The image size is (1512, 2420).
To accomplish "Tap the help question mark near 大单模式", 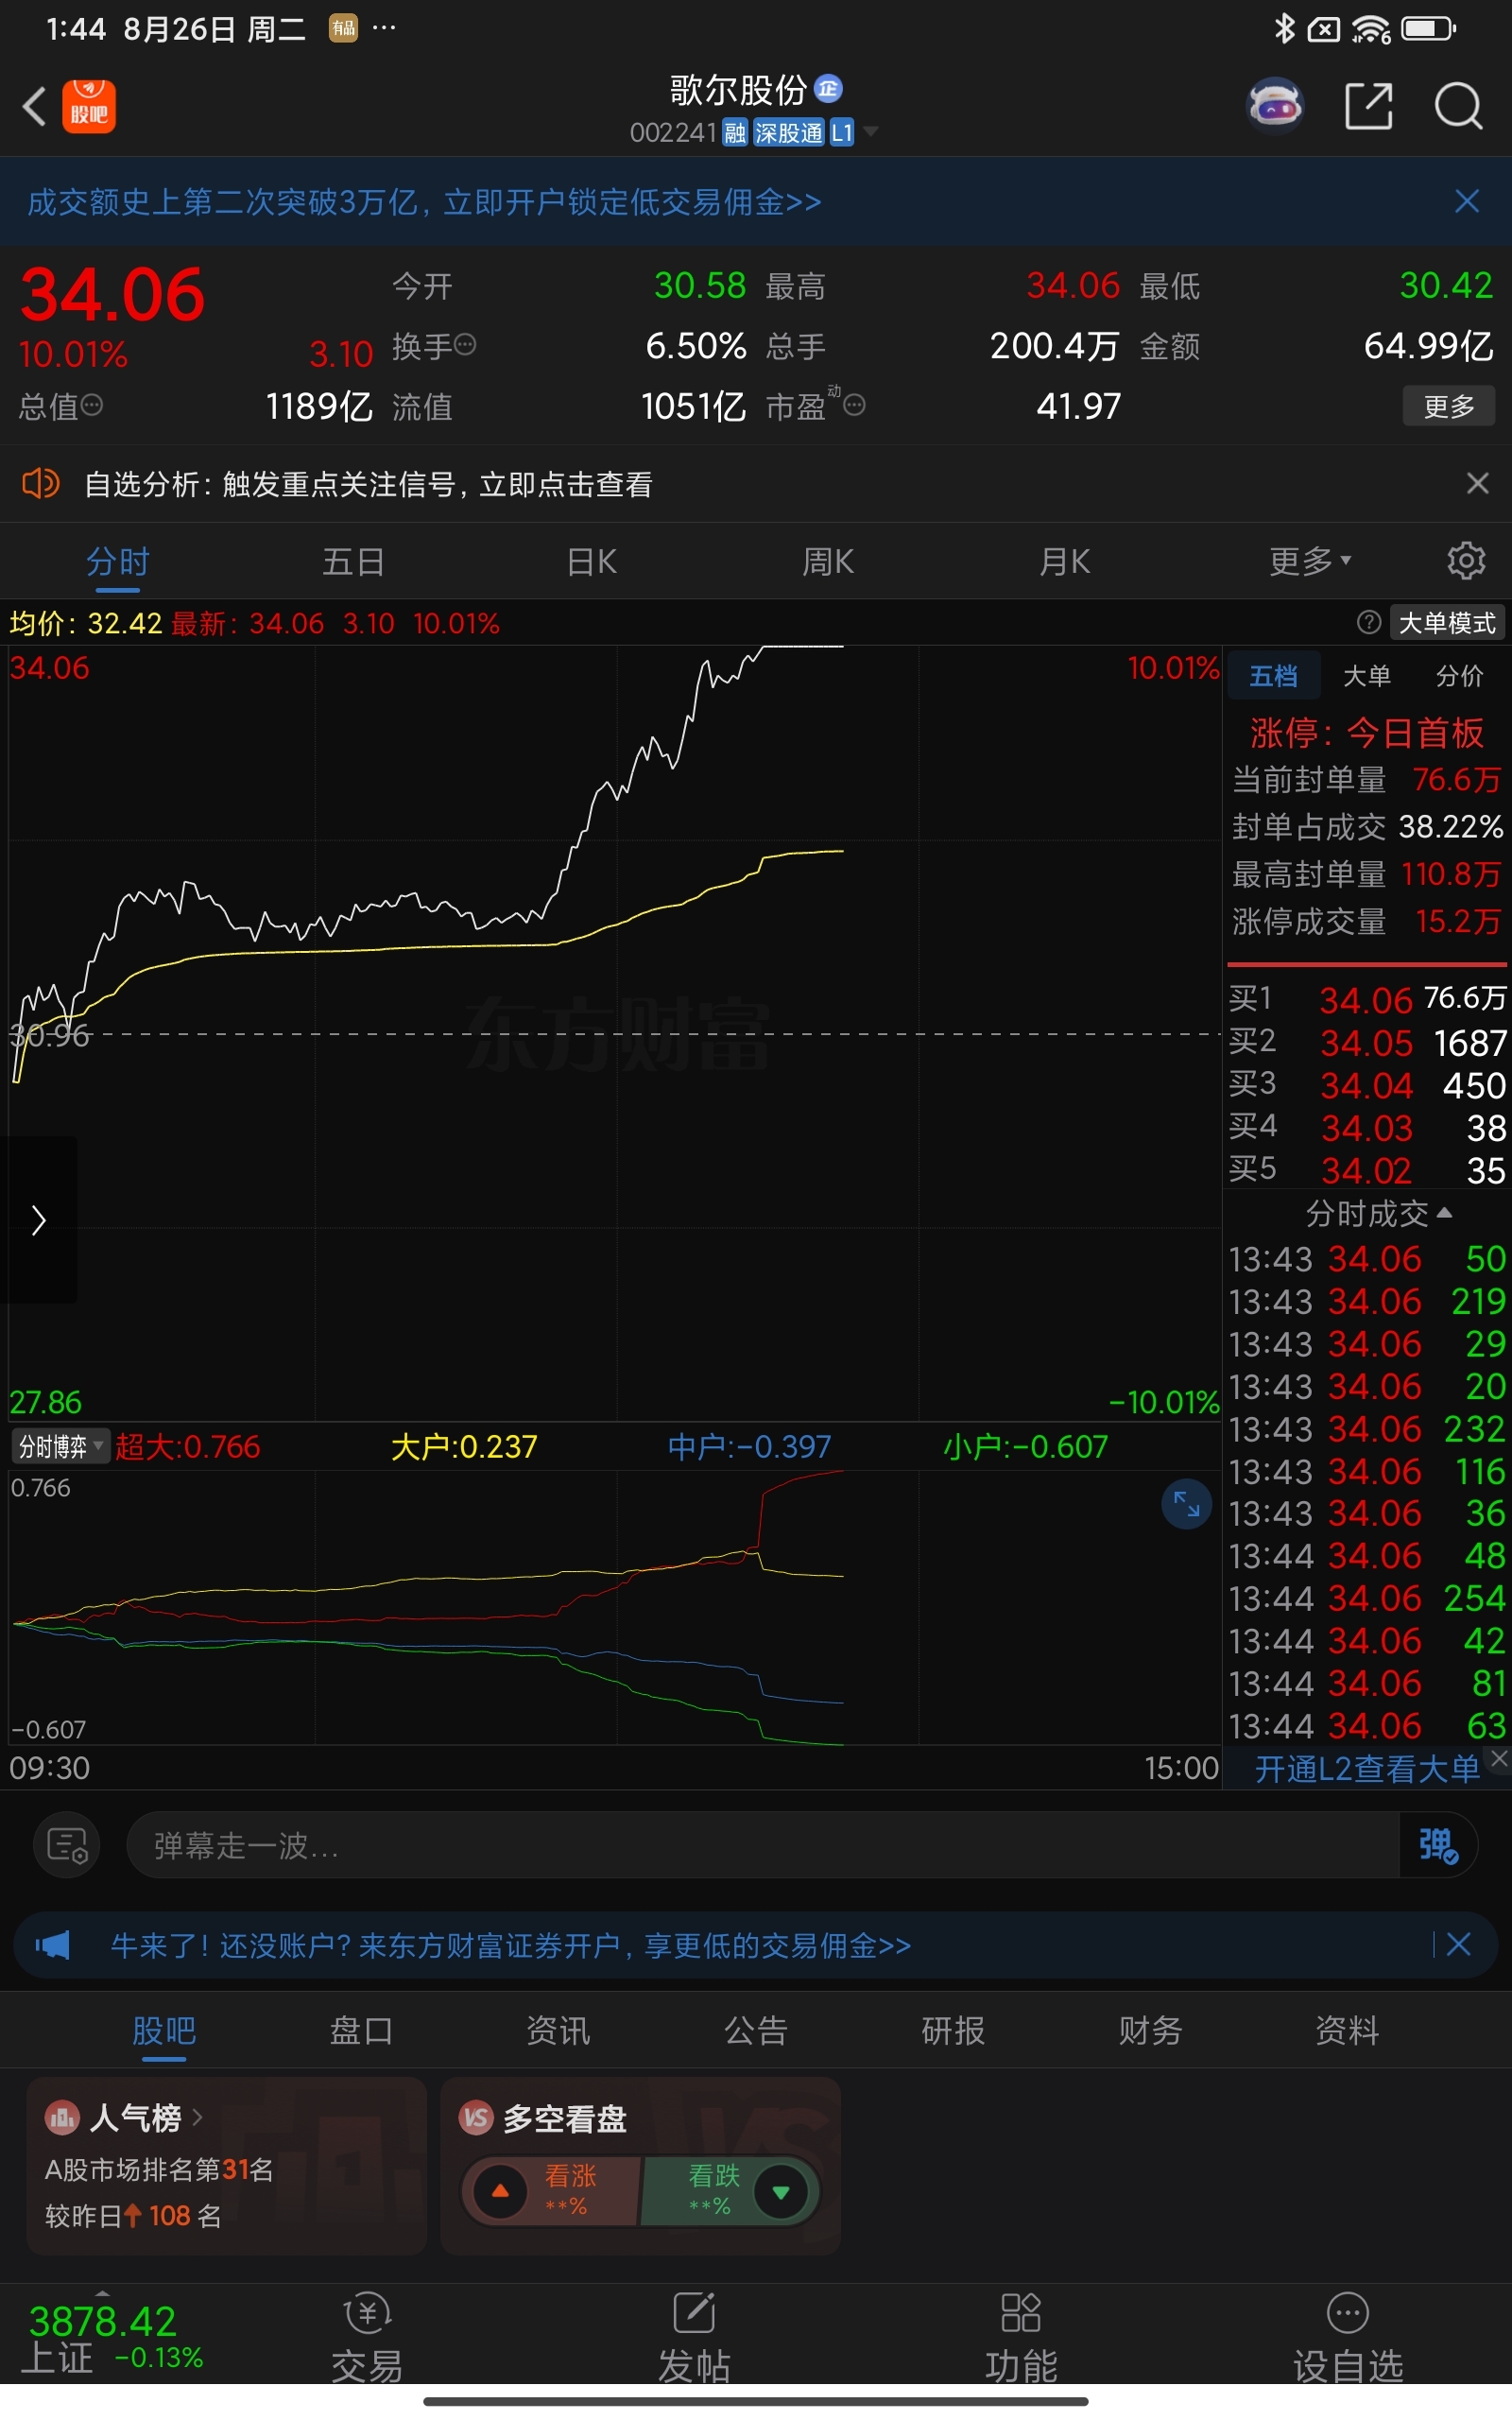I will 1369,622.
